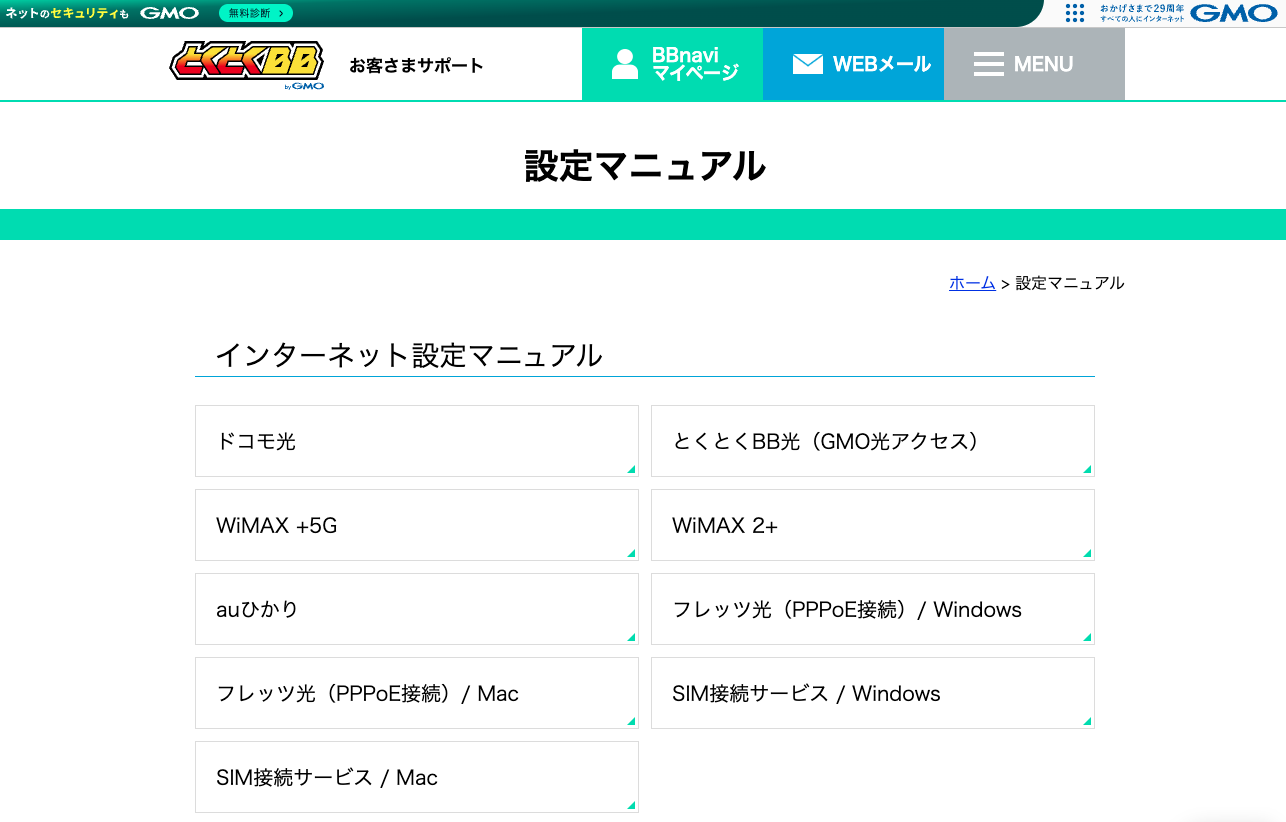Open SIM接続サービス / Mac manual
Viewport: 1286px width, 822px height.
417,777
